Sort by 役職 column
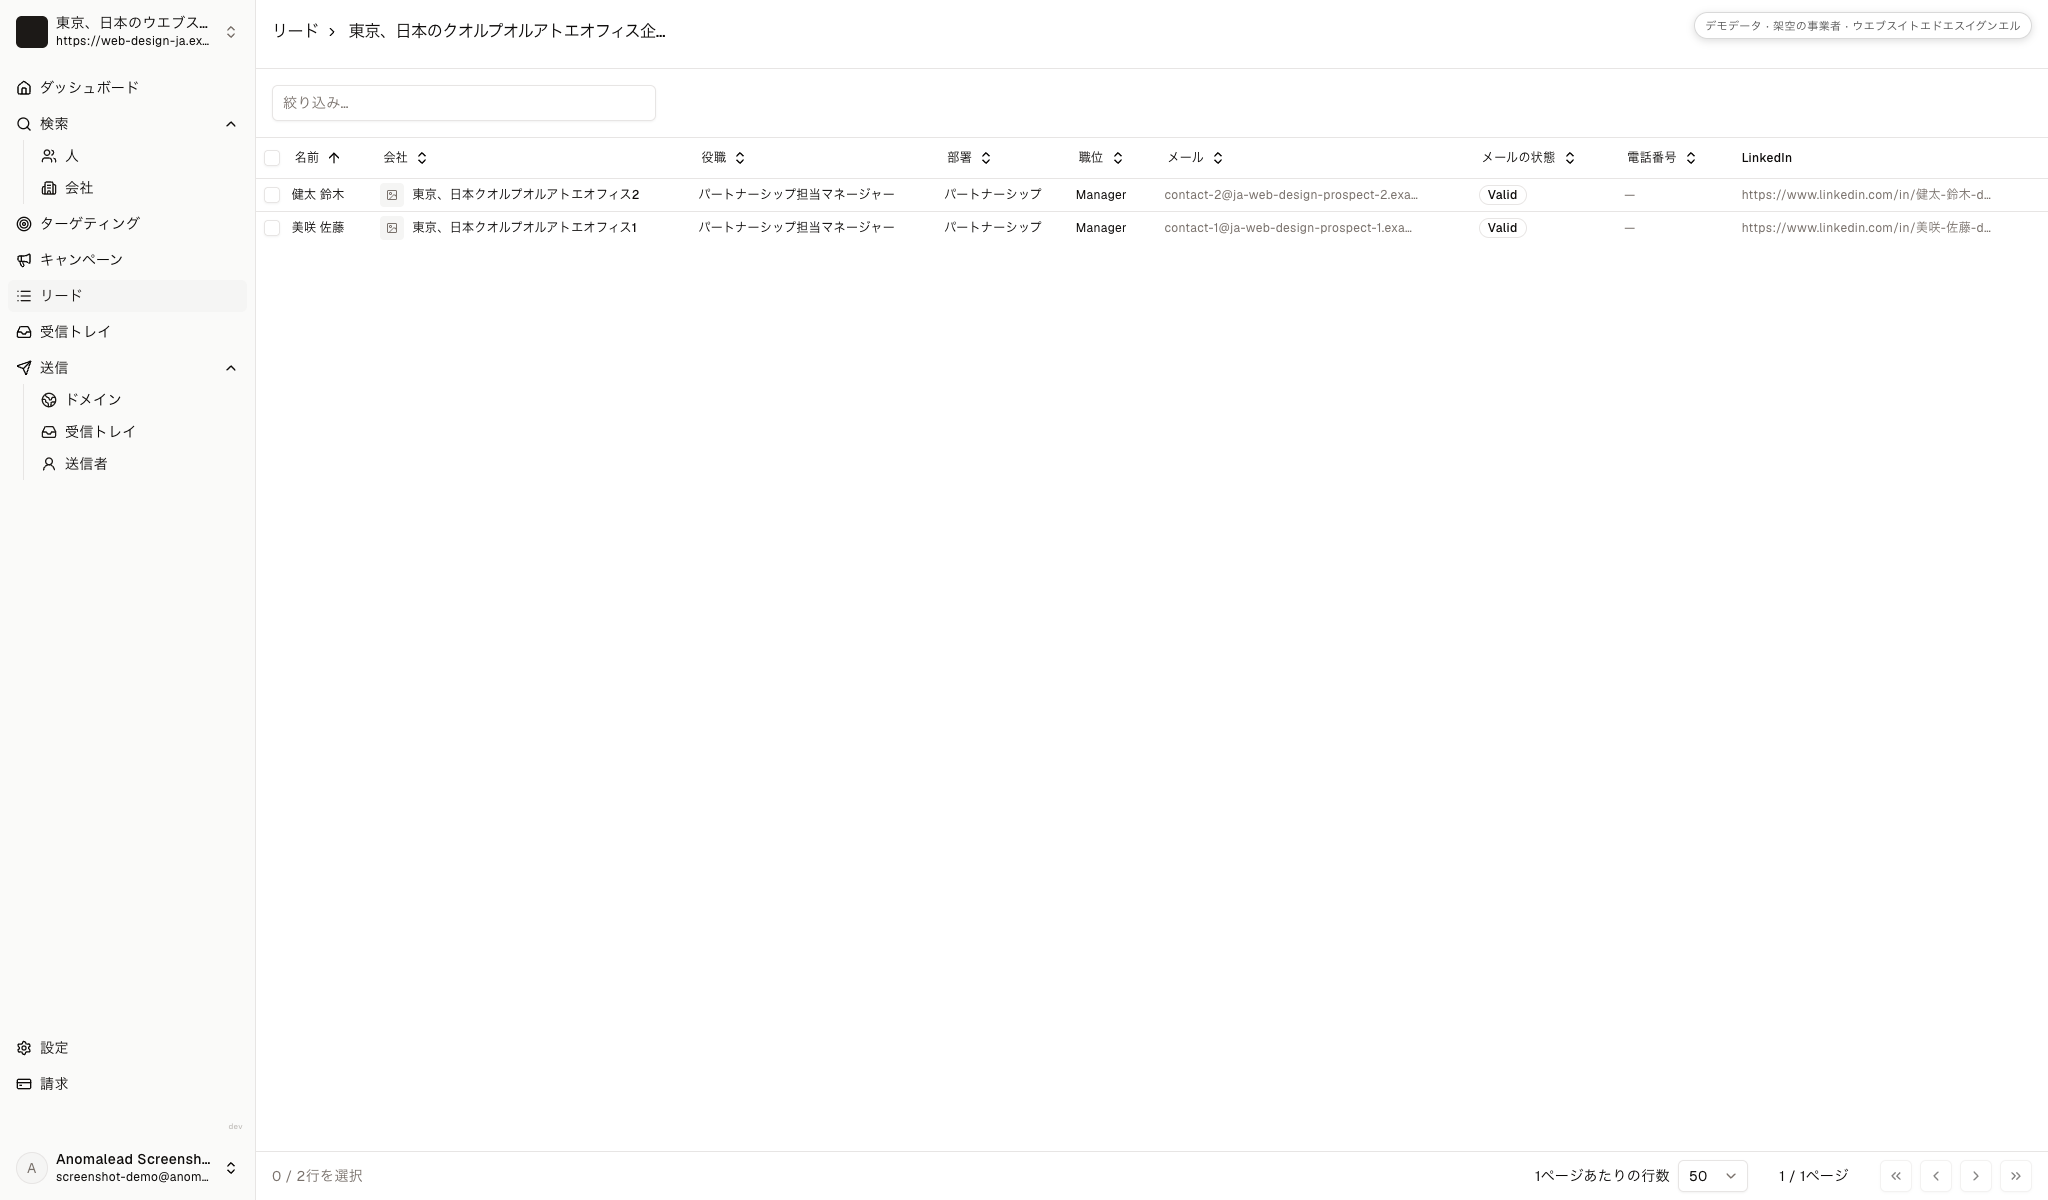This screenshot has width=2048, height=1200. (x=724, y=158)
